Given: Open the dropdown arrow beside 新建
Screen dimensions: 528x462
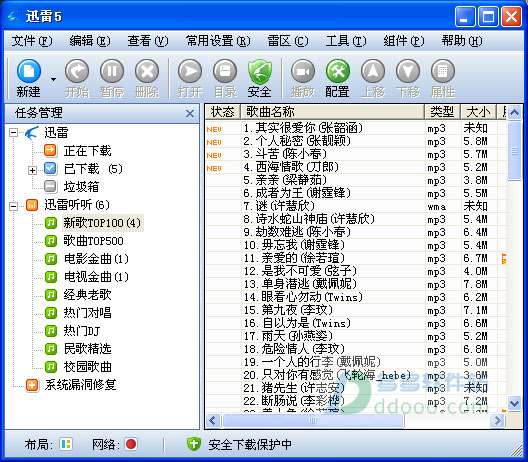Looking at the screenshot, I should pos(53,79).
